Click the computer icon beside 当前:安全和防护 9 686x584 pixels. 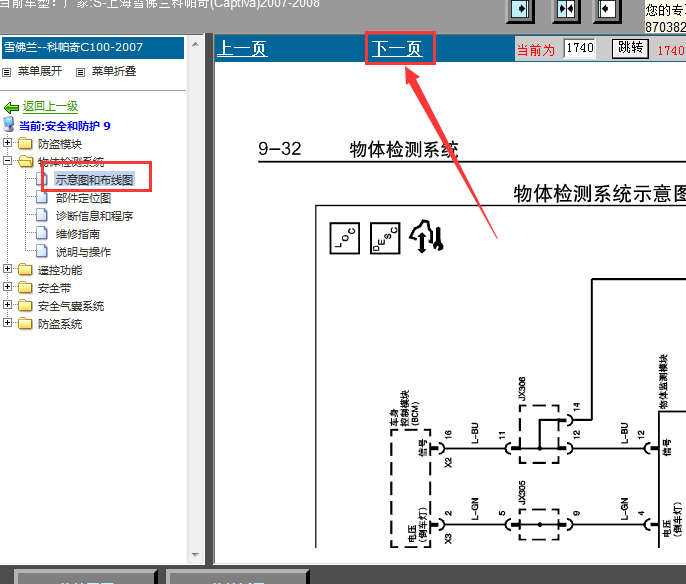coord(9,124)
